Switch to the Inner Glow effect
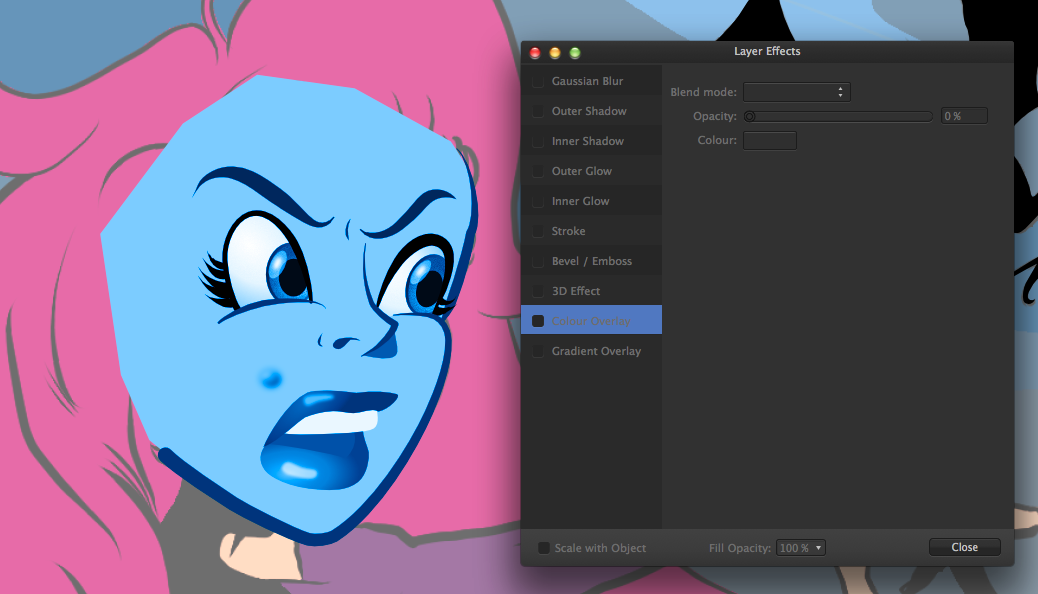 coord(591,201)
